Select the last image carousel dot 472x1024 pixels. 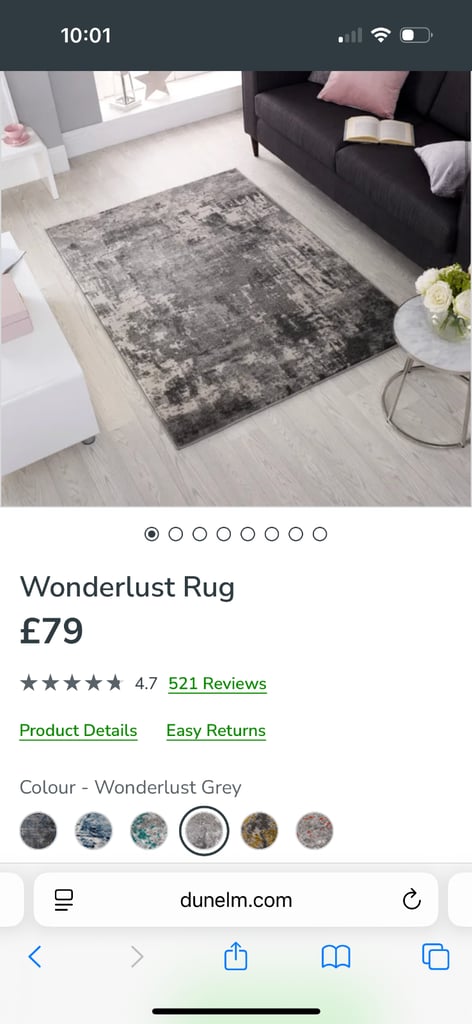click(x=319, y=534)
